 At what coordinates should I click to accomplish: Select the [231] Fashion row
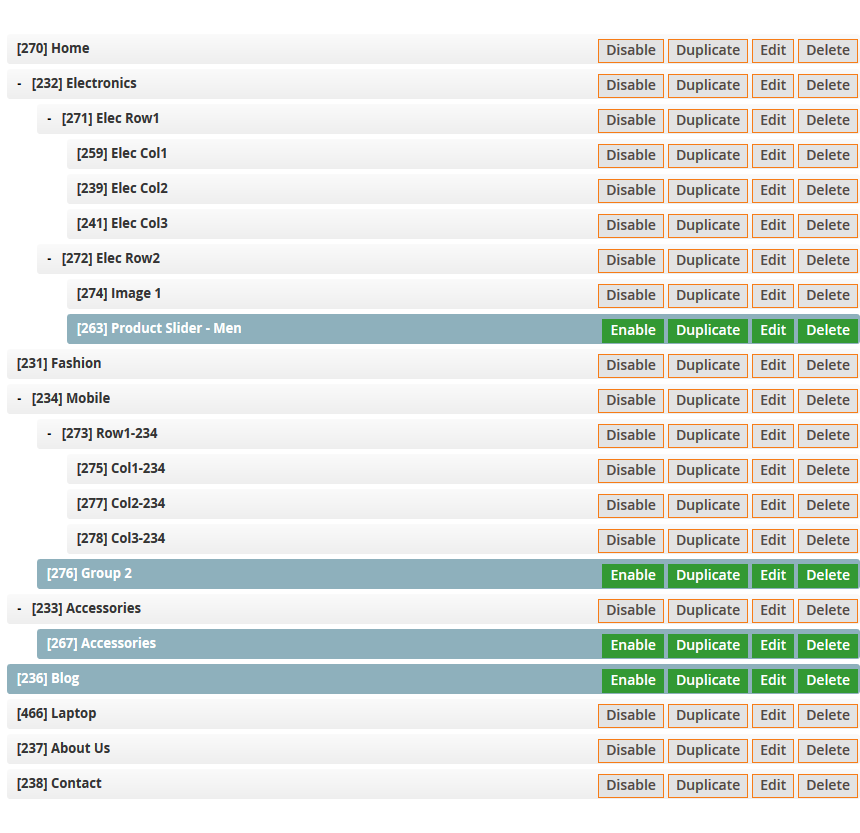pos(300,364)
